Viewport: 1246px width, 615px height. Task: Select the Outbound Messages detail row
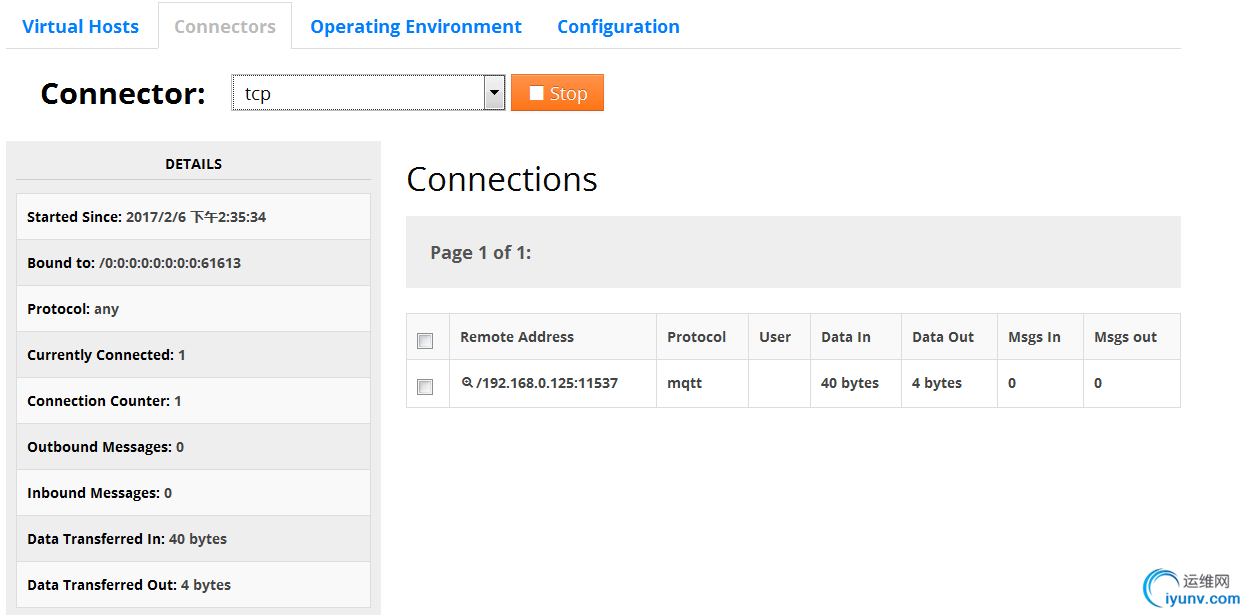tap(194, 447)
